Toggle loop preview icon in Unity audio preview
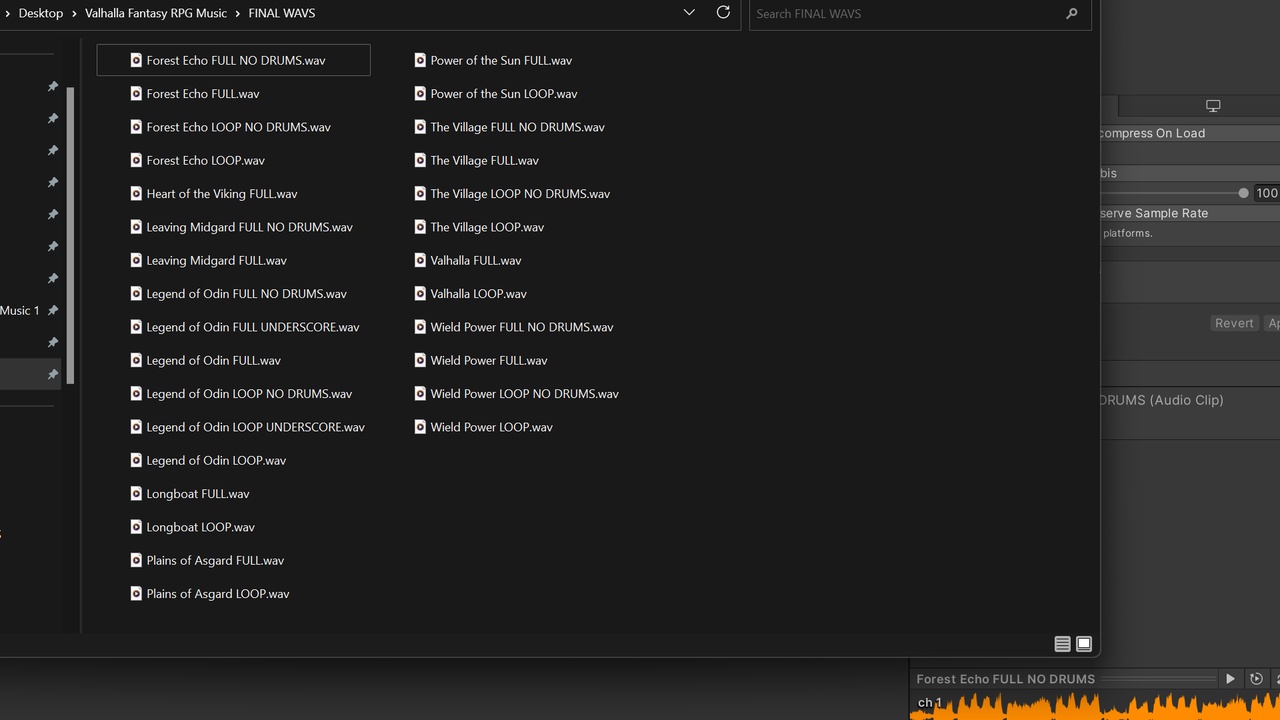Image resolution: width=1280 pixels, height=720 pixels. click(x=1257, y=679)
